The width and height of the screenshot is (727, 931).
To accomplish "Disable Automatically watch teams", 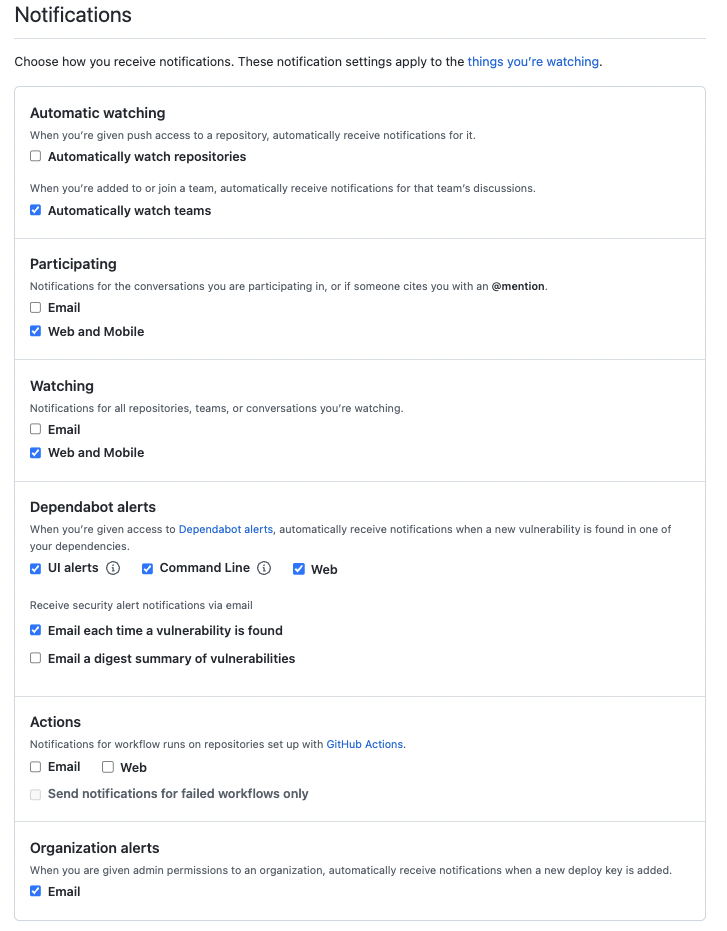I will pos(35,210).
